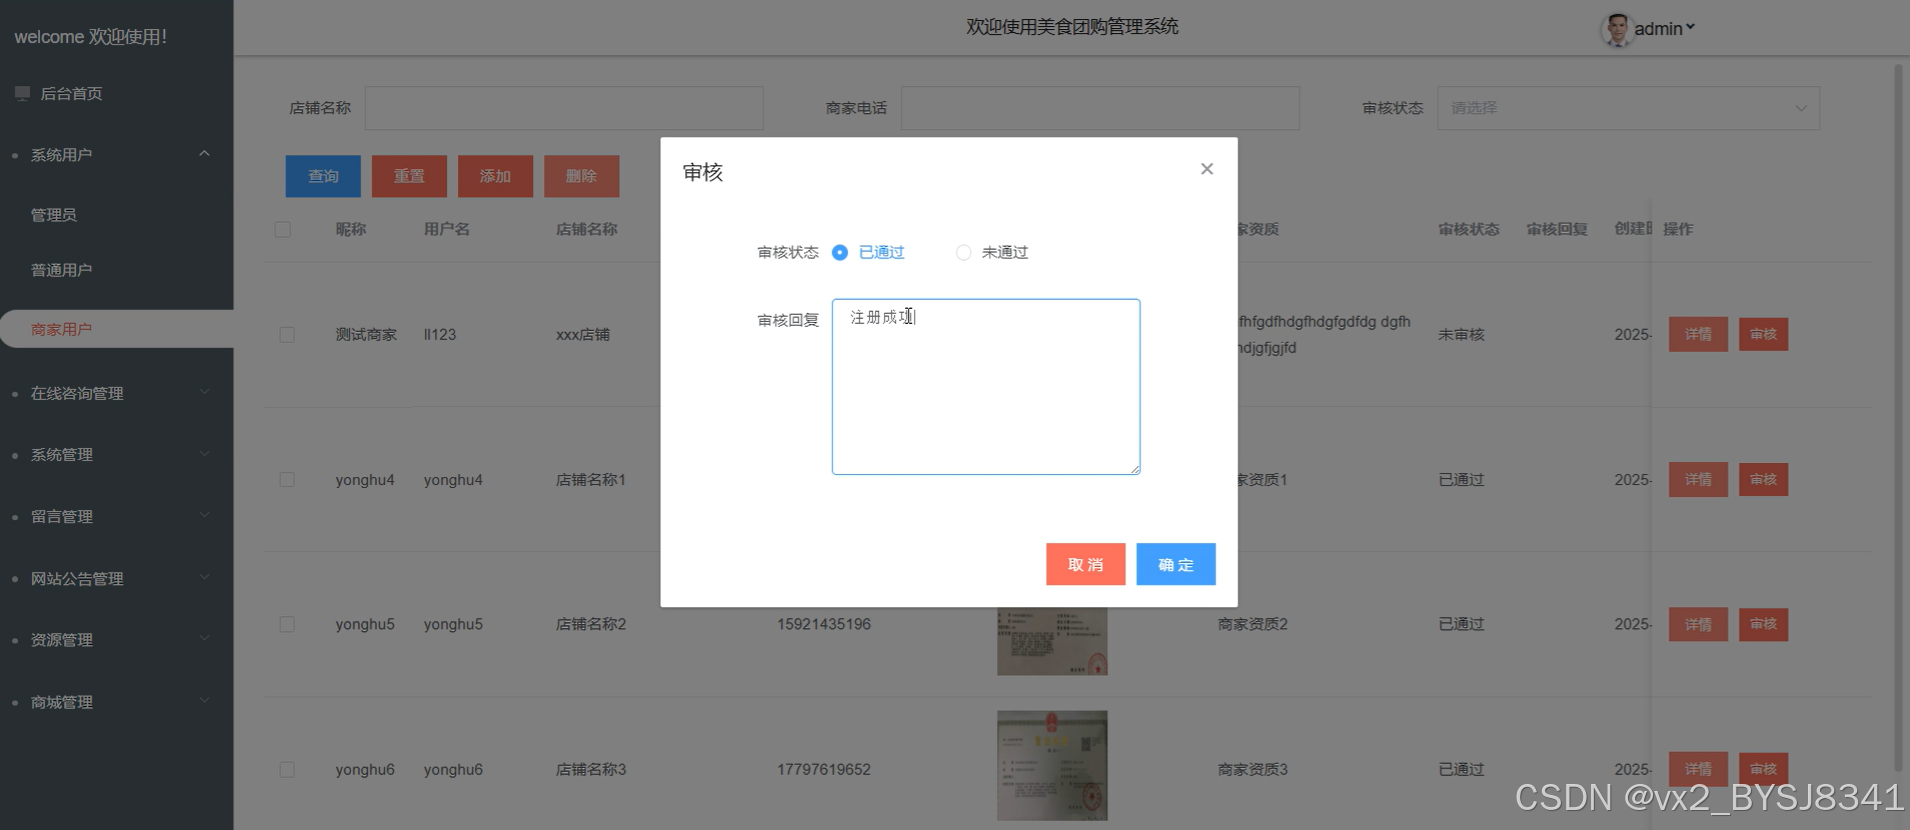Expand the 留言管理 menu chevron
This screenshot has width=1910, height=830.
point(204,516)
